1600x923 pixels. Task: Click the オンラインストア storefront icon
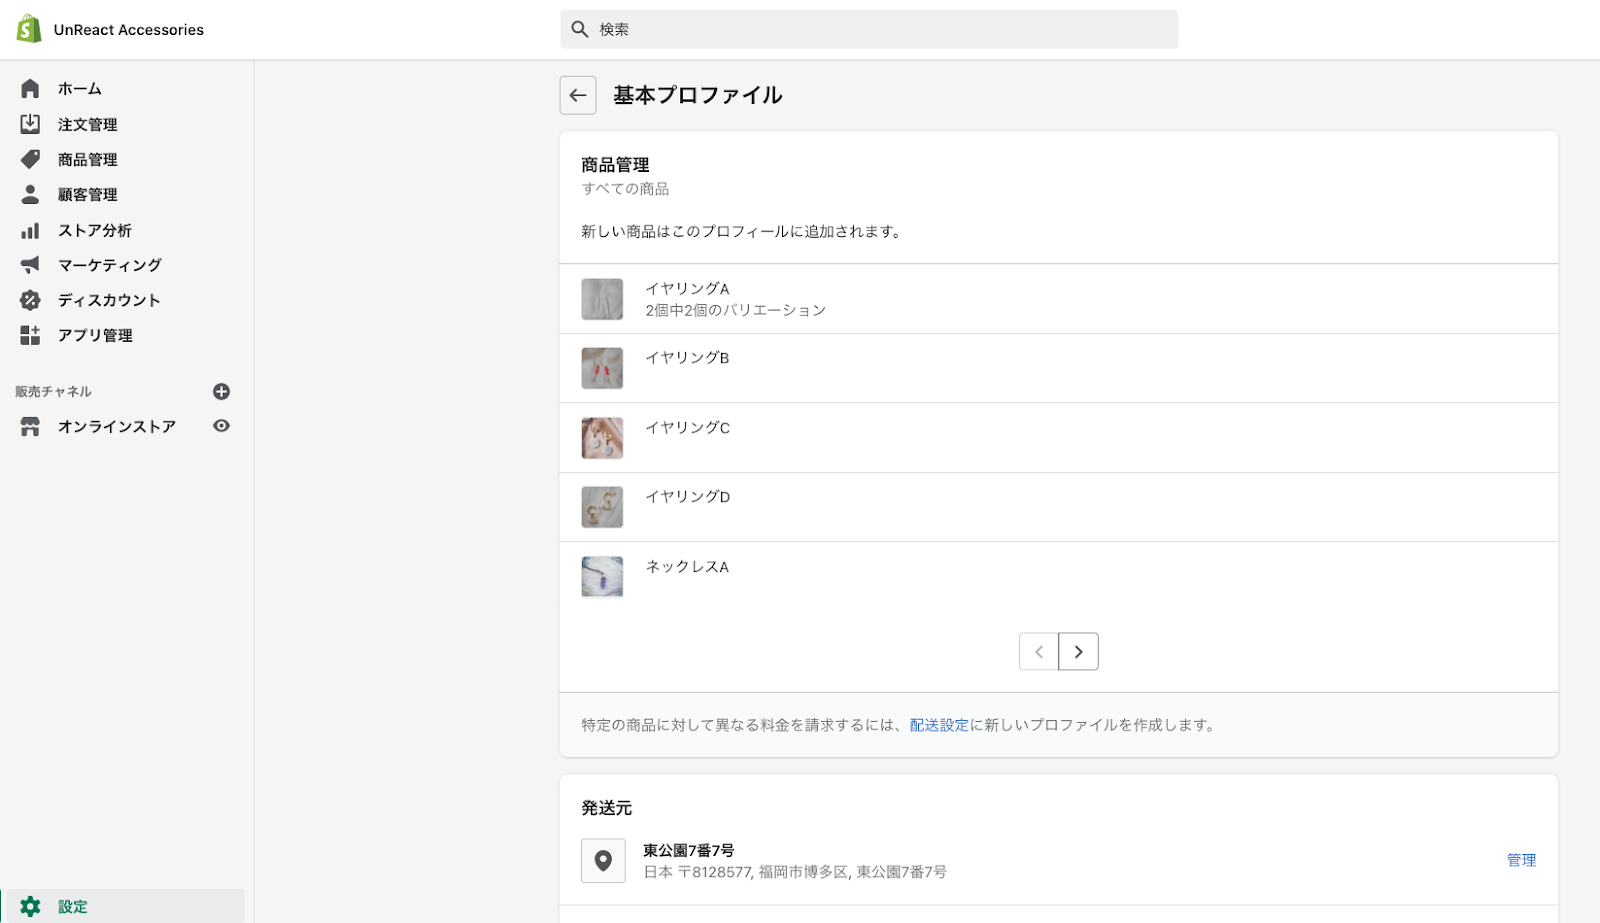[x=30, y=427]
